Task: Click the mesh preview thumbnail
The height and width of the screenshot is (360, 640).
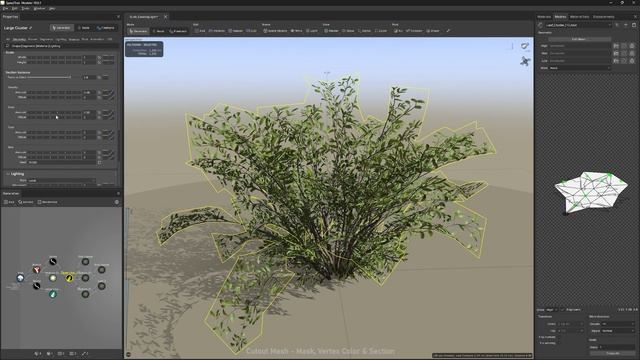Action: (591, 192)
